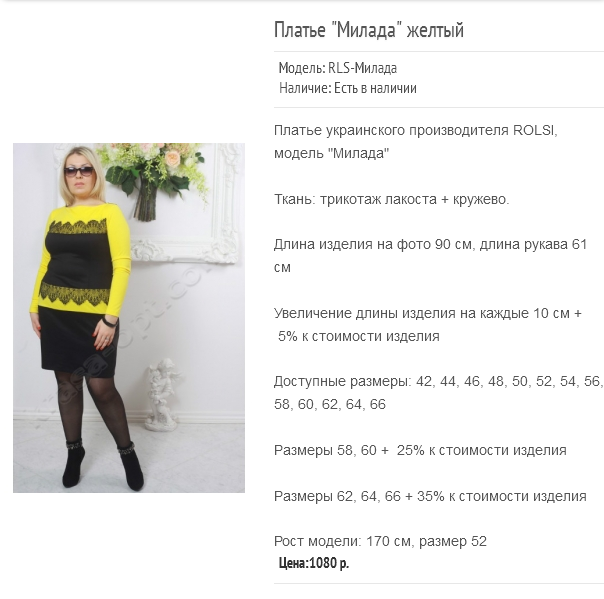This screenshot has height=599, width=604.
Task: Click the Размеры 58, 60 + 25% line
Action: [x=420, y=450]
